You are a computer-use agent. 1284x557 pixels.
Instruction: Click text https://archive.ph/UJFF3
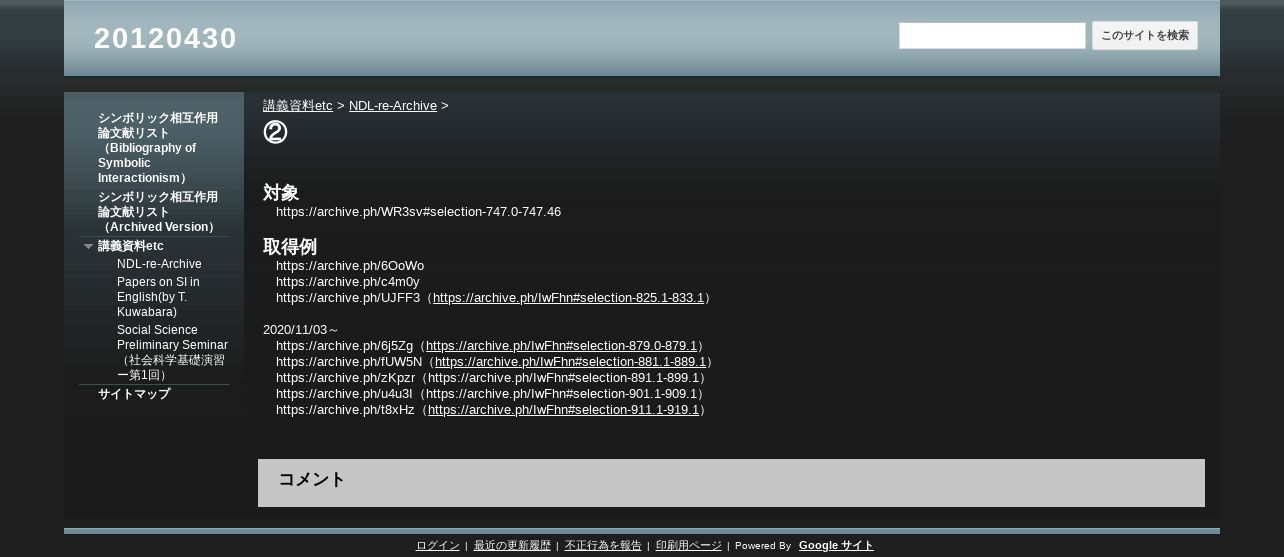pos(348,298)
